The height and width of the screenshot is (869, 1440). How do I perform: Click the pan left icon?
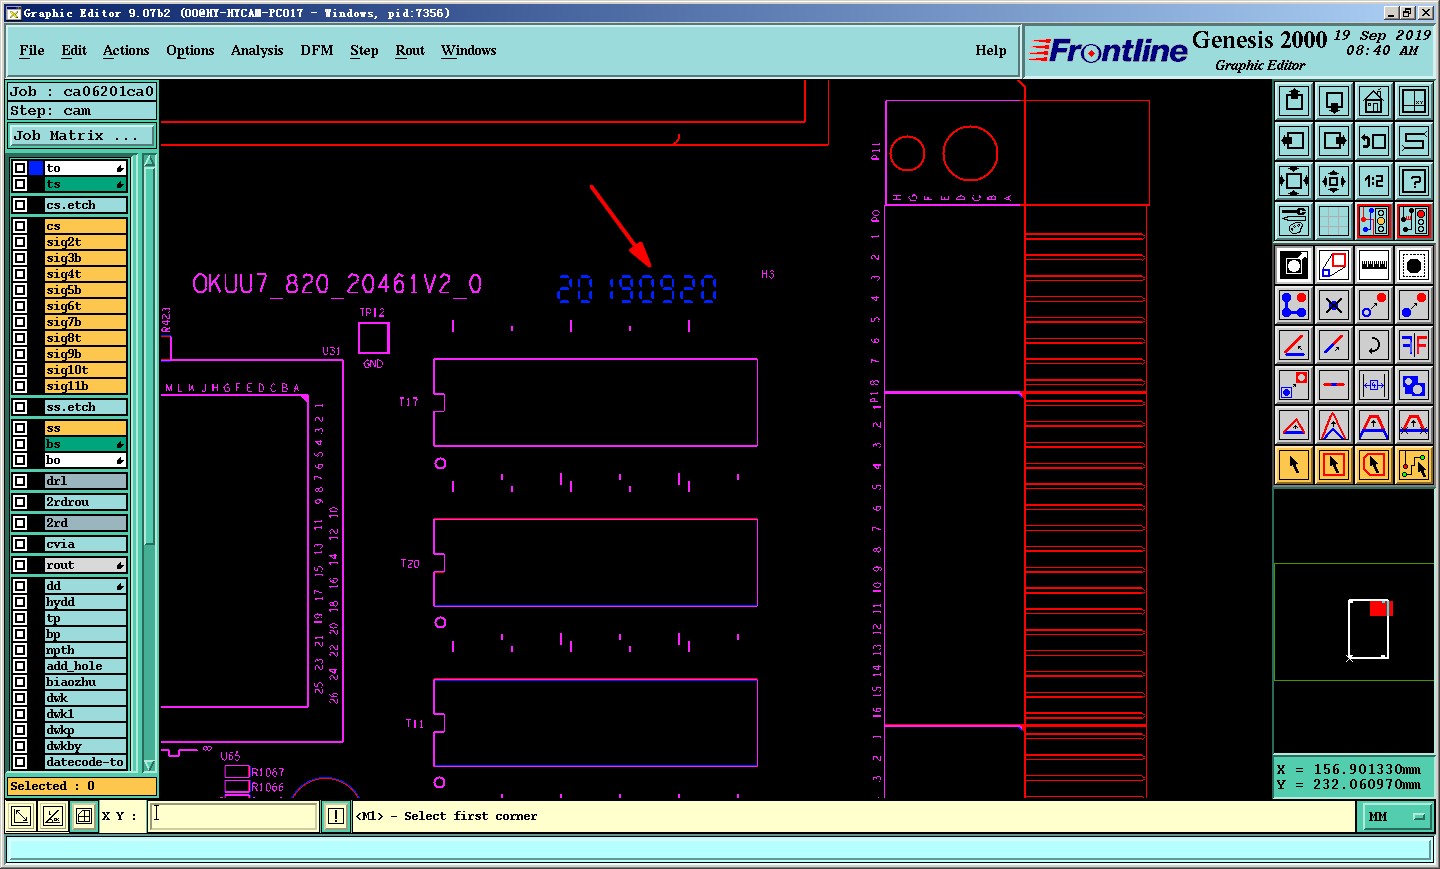(x=1294, y=141)
